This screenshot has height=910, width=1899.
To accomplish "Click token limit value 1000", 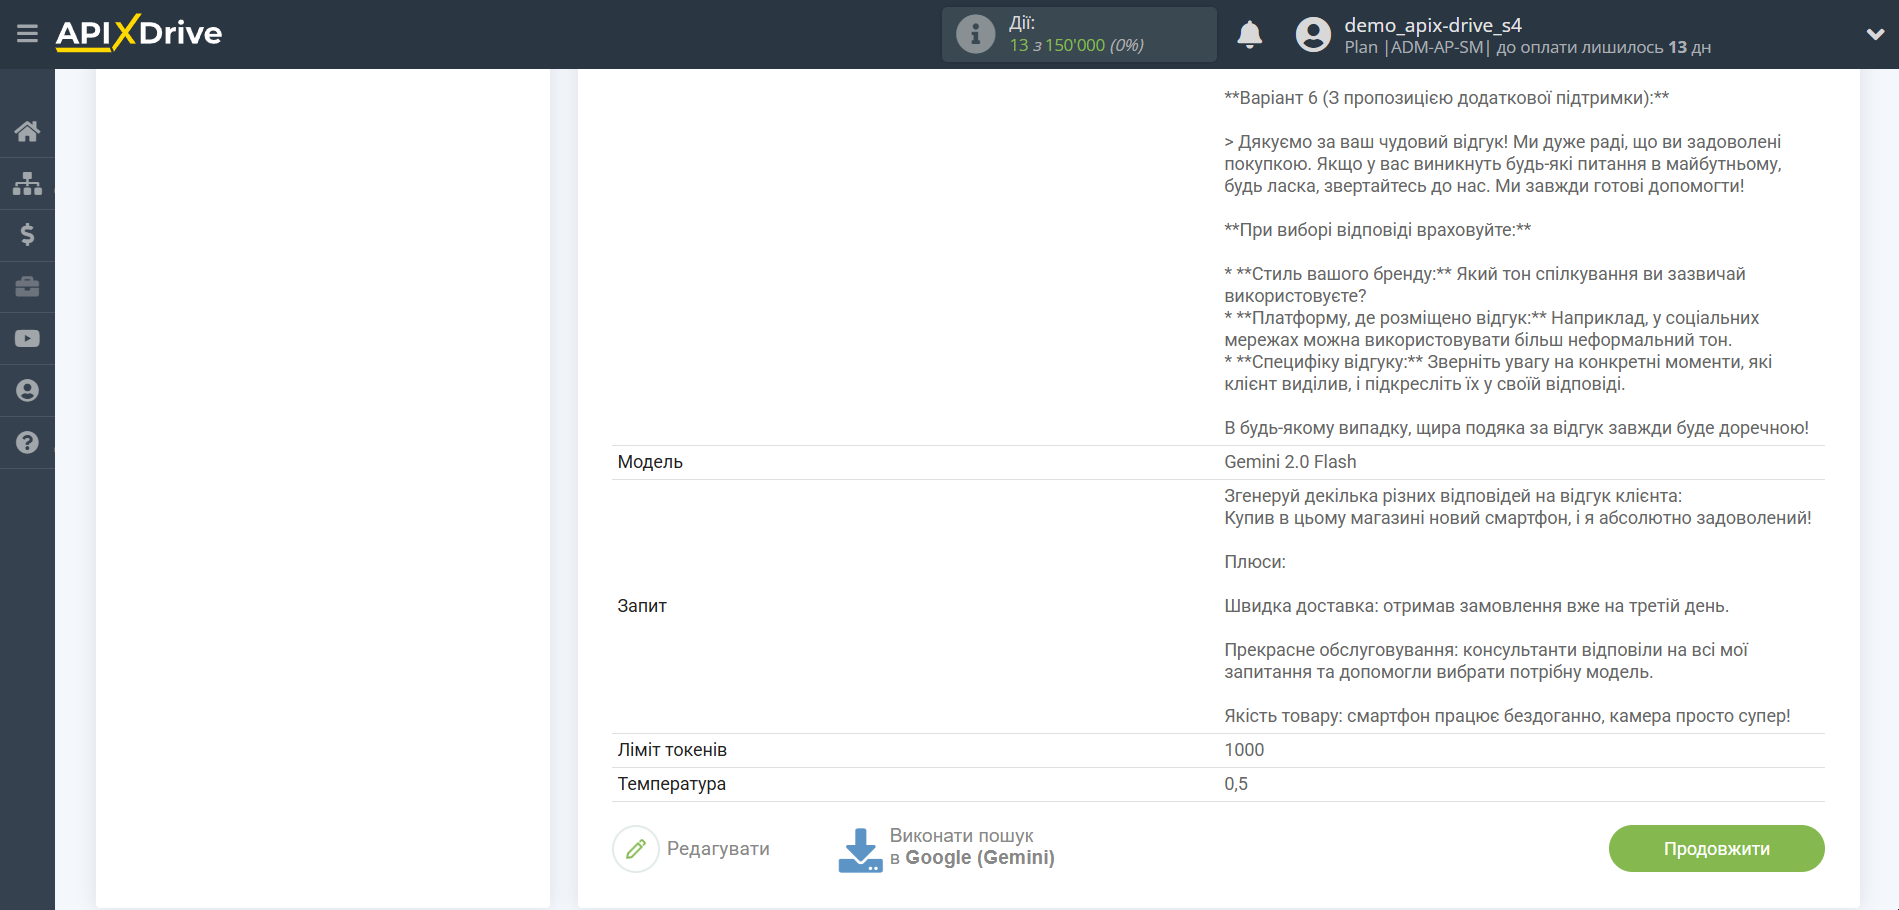I will point(1244,750).
